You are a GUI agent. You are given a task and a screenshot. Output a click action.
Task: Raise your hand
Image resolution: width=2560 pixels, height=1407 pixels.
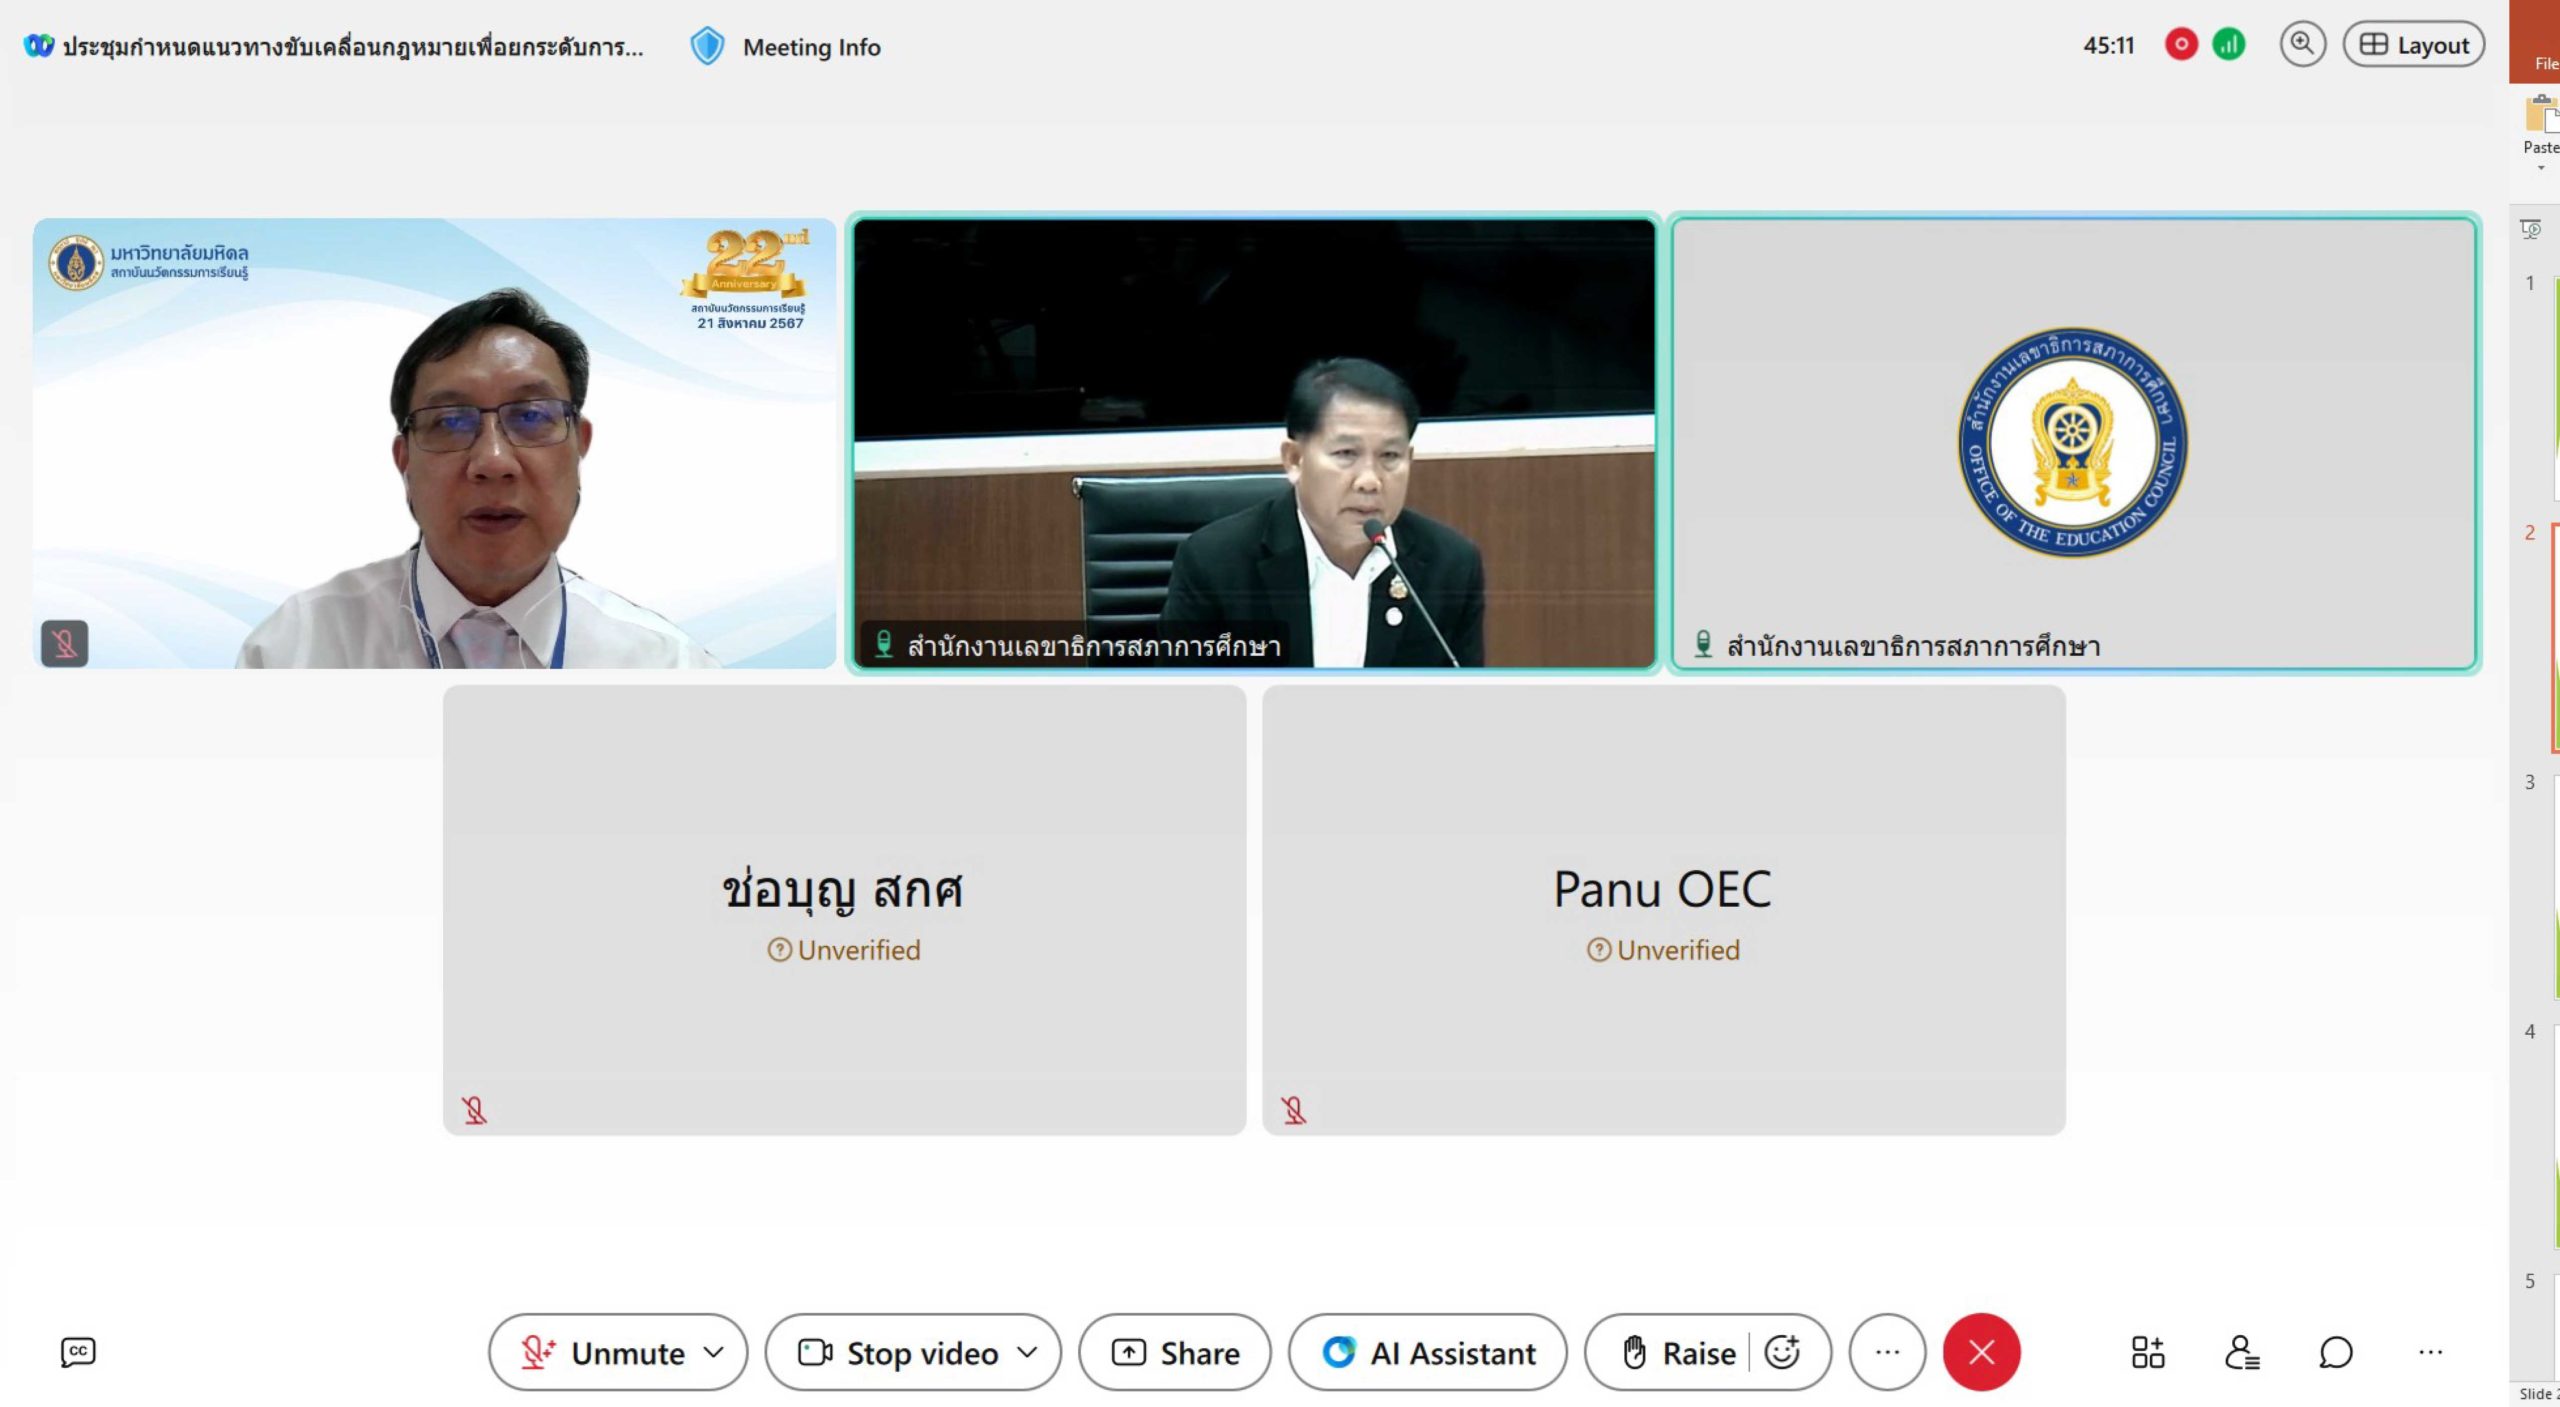pos(1678,1352)
